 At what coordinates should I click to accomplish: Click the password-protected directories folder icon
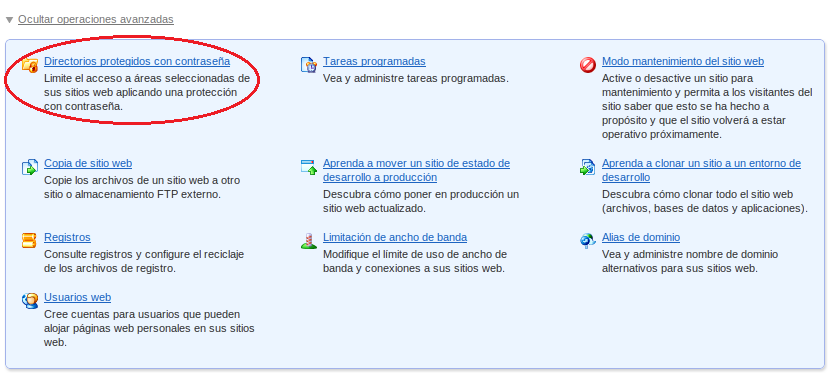(30, 65)
